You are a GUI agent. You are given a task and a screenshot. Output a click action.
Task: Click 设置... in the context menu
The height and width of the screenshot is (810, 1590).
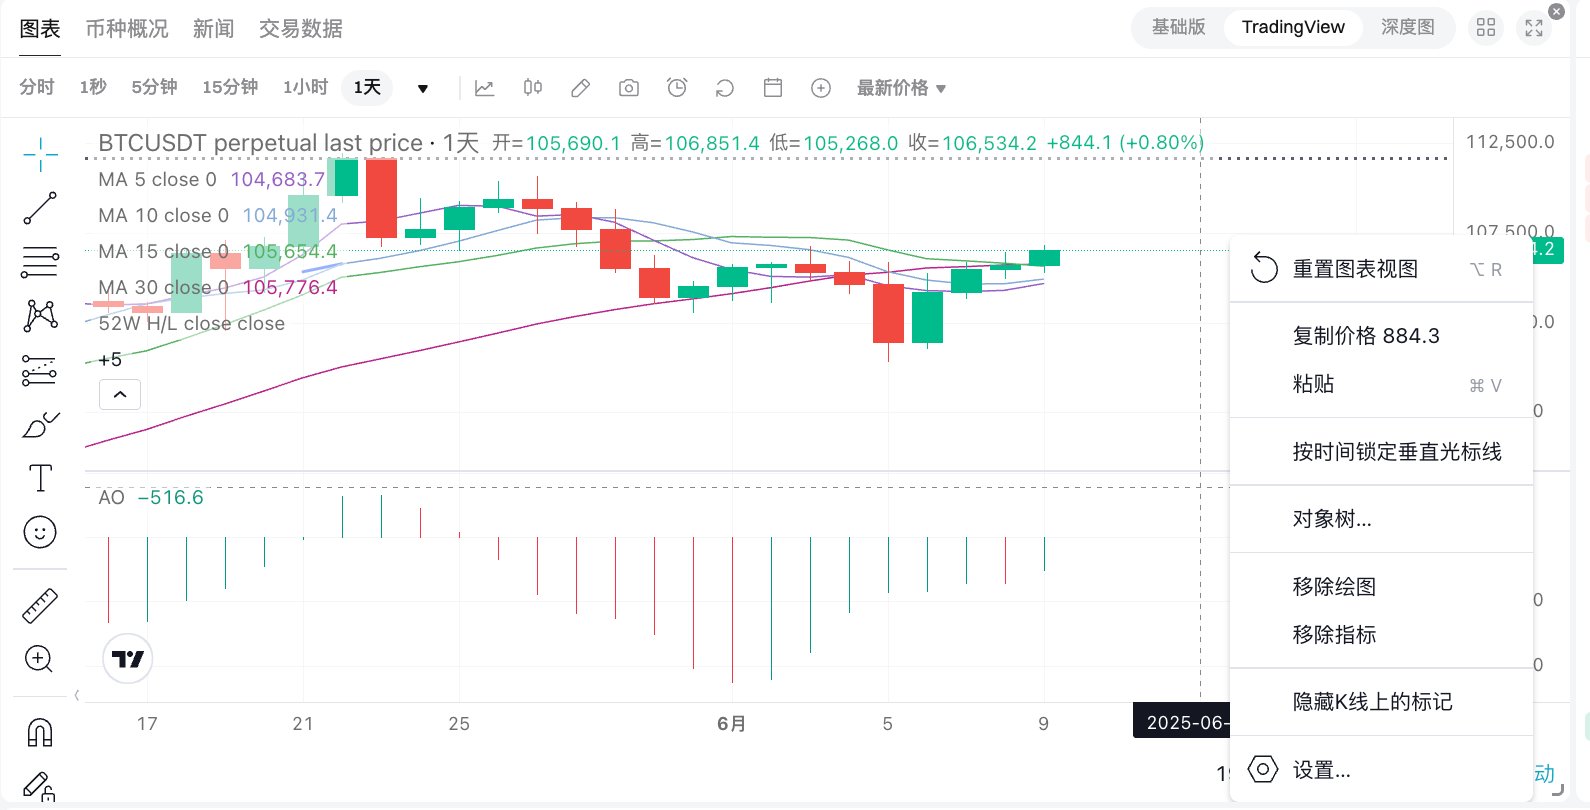click(x=1321, y=770)
